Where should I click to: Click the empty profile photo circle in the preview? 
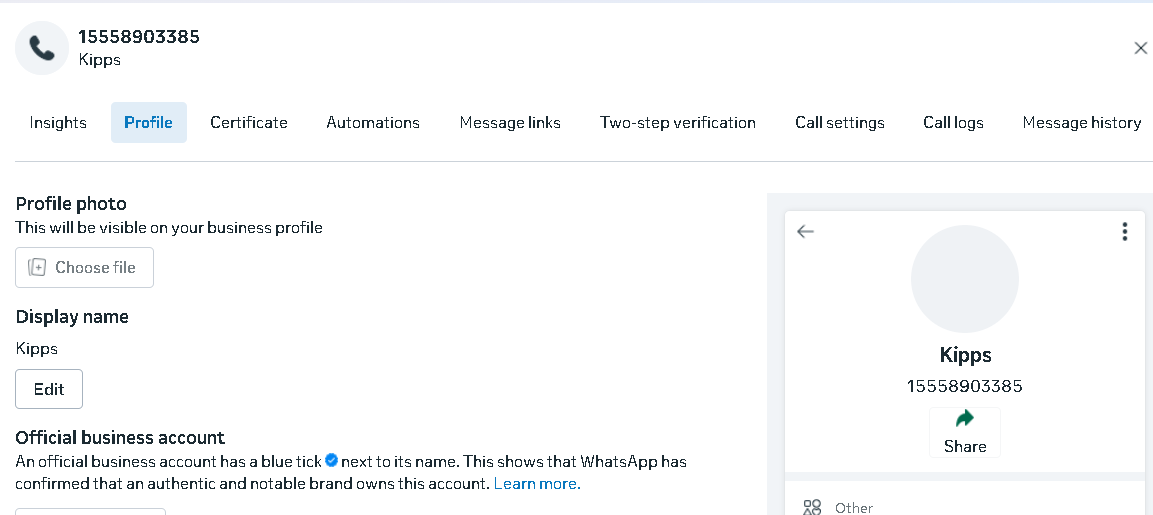coord(965,279)
